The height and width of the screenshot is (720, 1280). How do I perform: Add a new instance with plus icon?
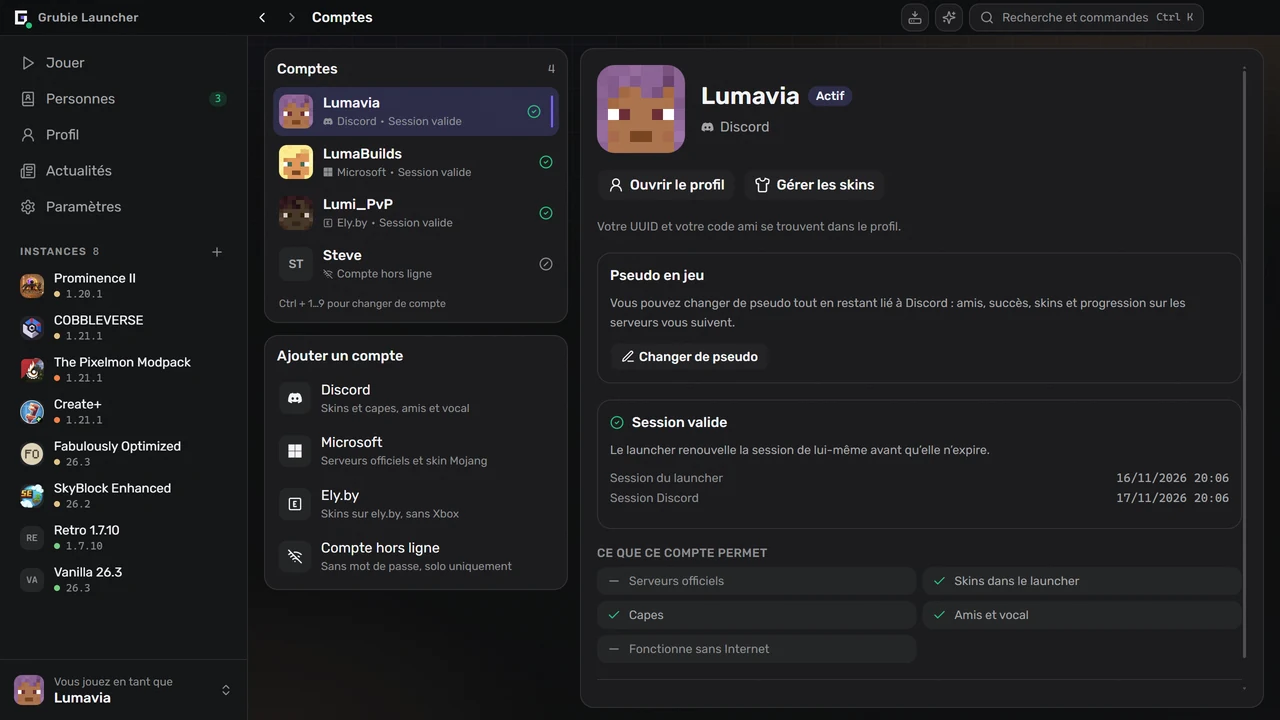pos(217,252)
